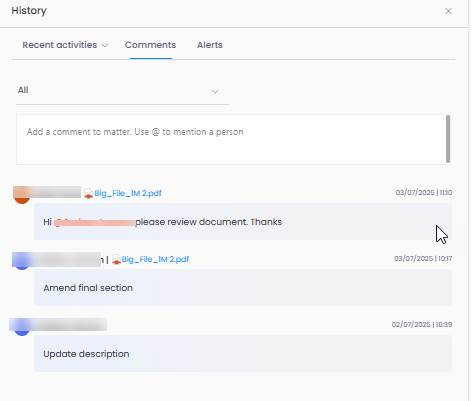
Task: Open the Recent activities tab
Action: [x=60, y=45]
